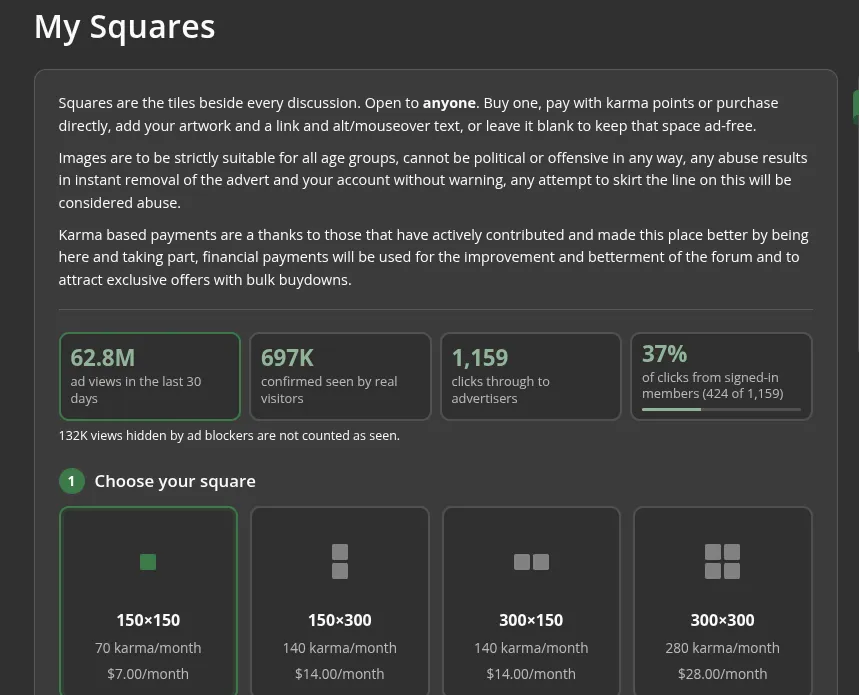
Task: Click the paragraph about karma based payments
Action: tap(436, 257)
